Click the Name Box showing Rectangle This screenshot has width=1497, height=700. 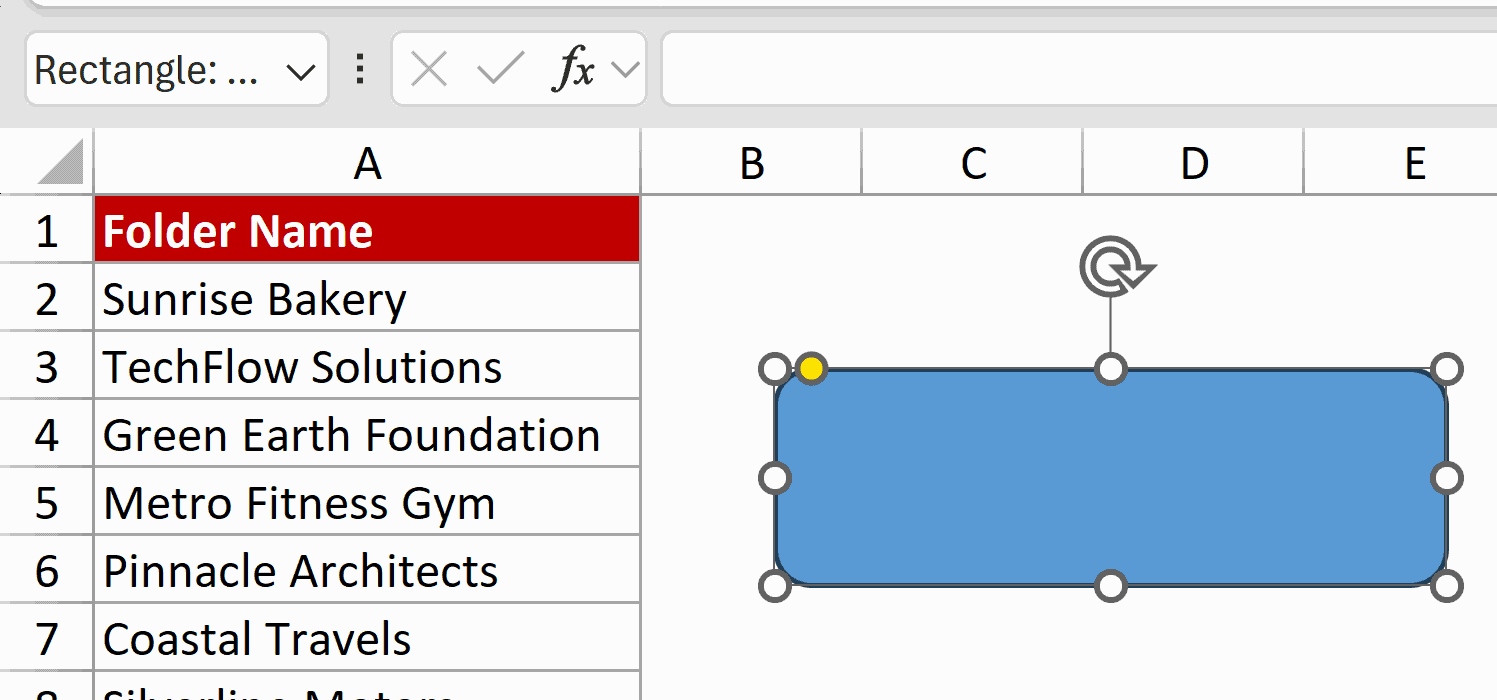[150, 68]
